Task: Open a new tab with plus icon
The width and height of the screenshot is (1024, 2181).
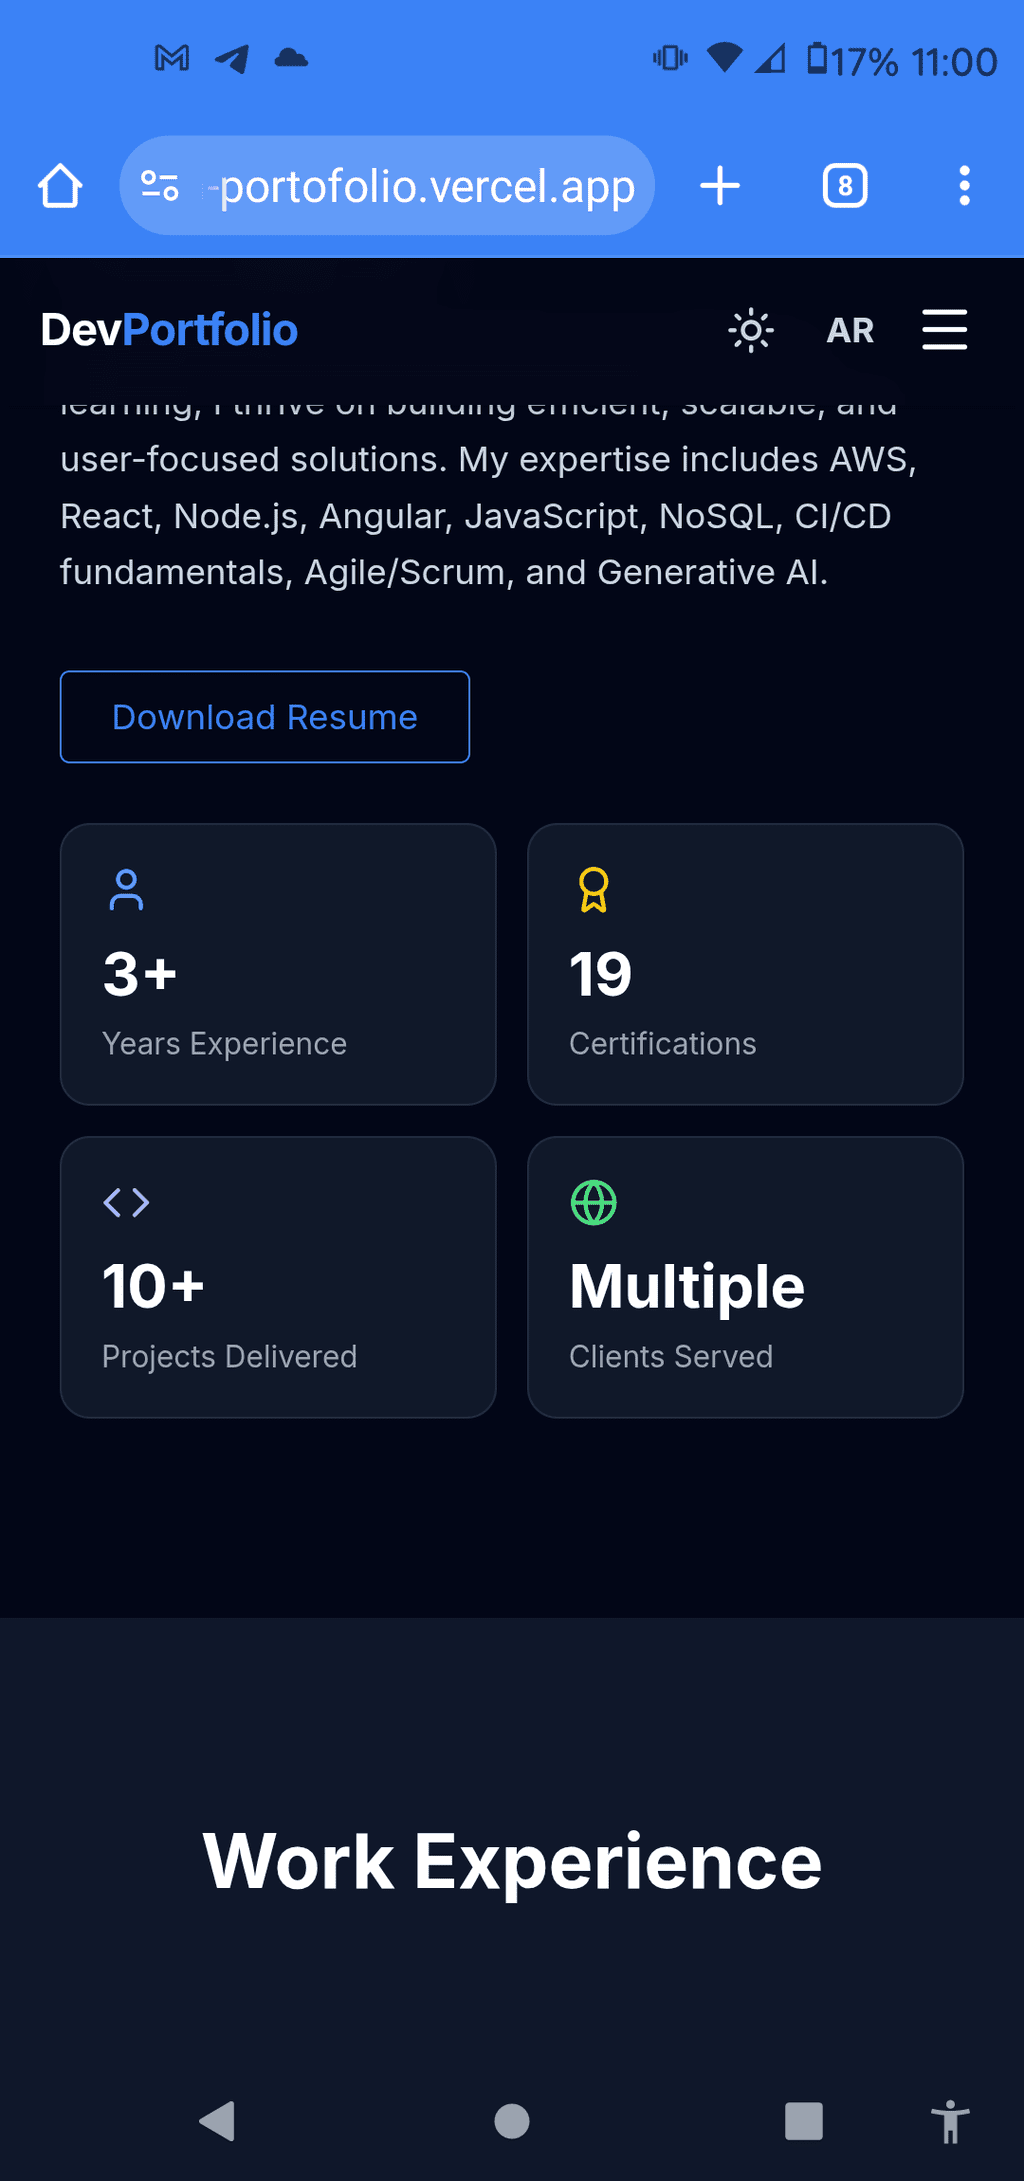Action: click(720, 186)
